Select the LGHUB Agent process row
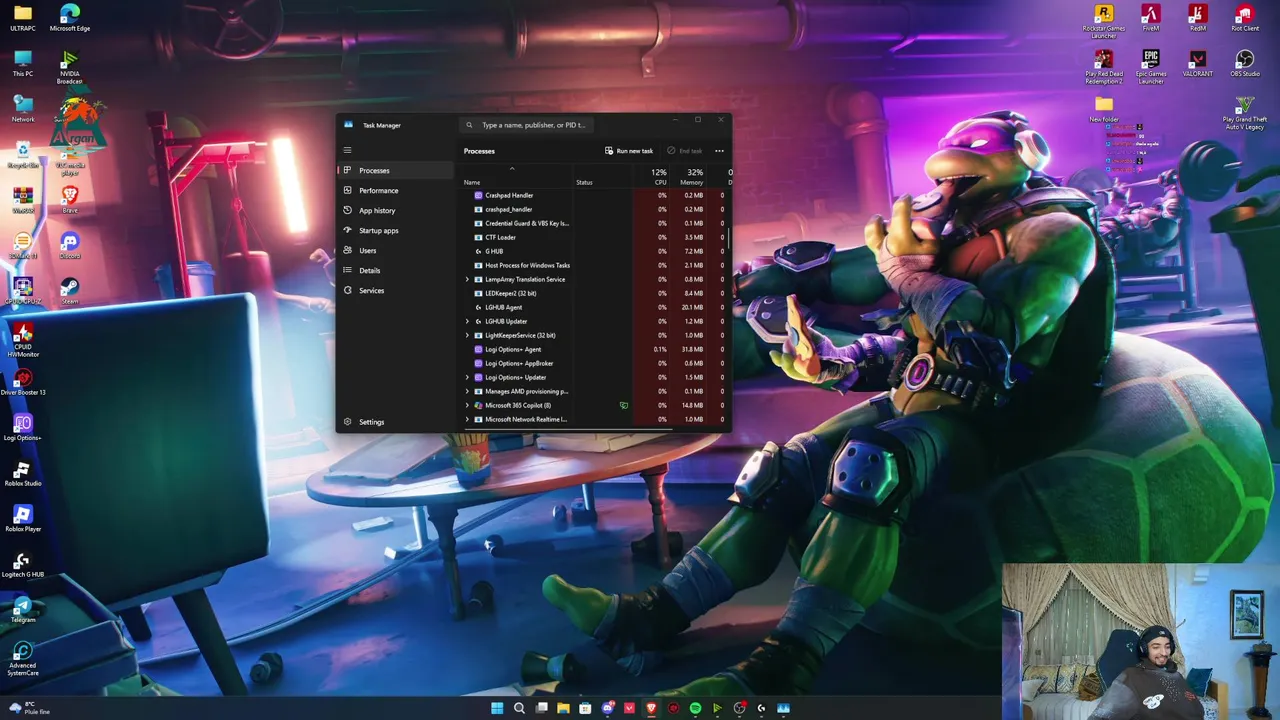This screenshot has height=720, width=1280. [x=594, y=307]
